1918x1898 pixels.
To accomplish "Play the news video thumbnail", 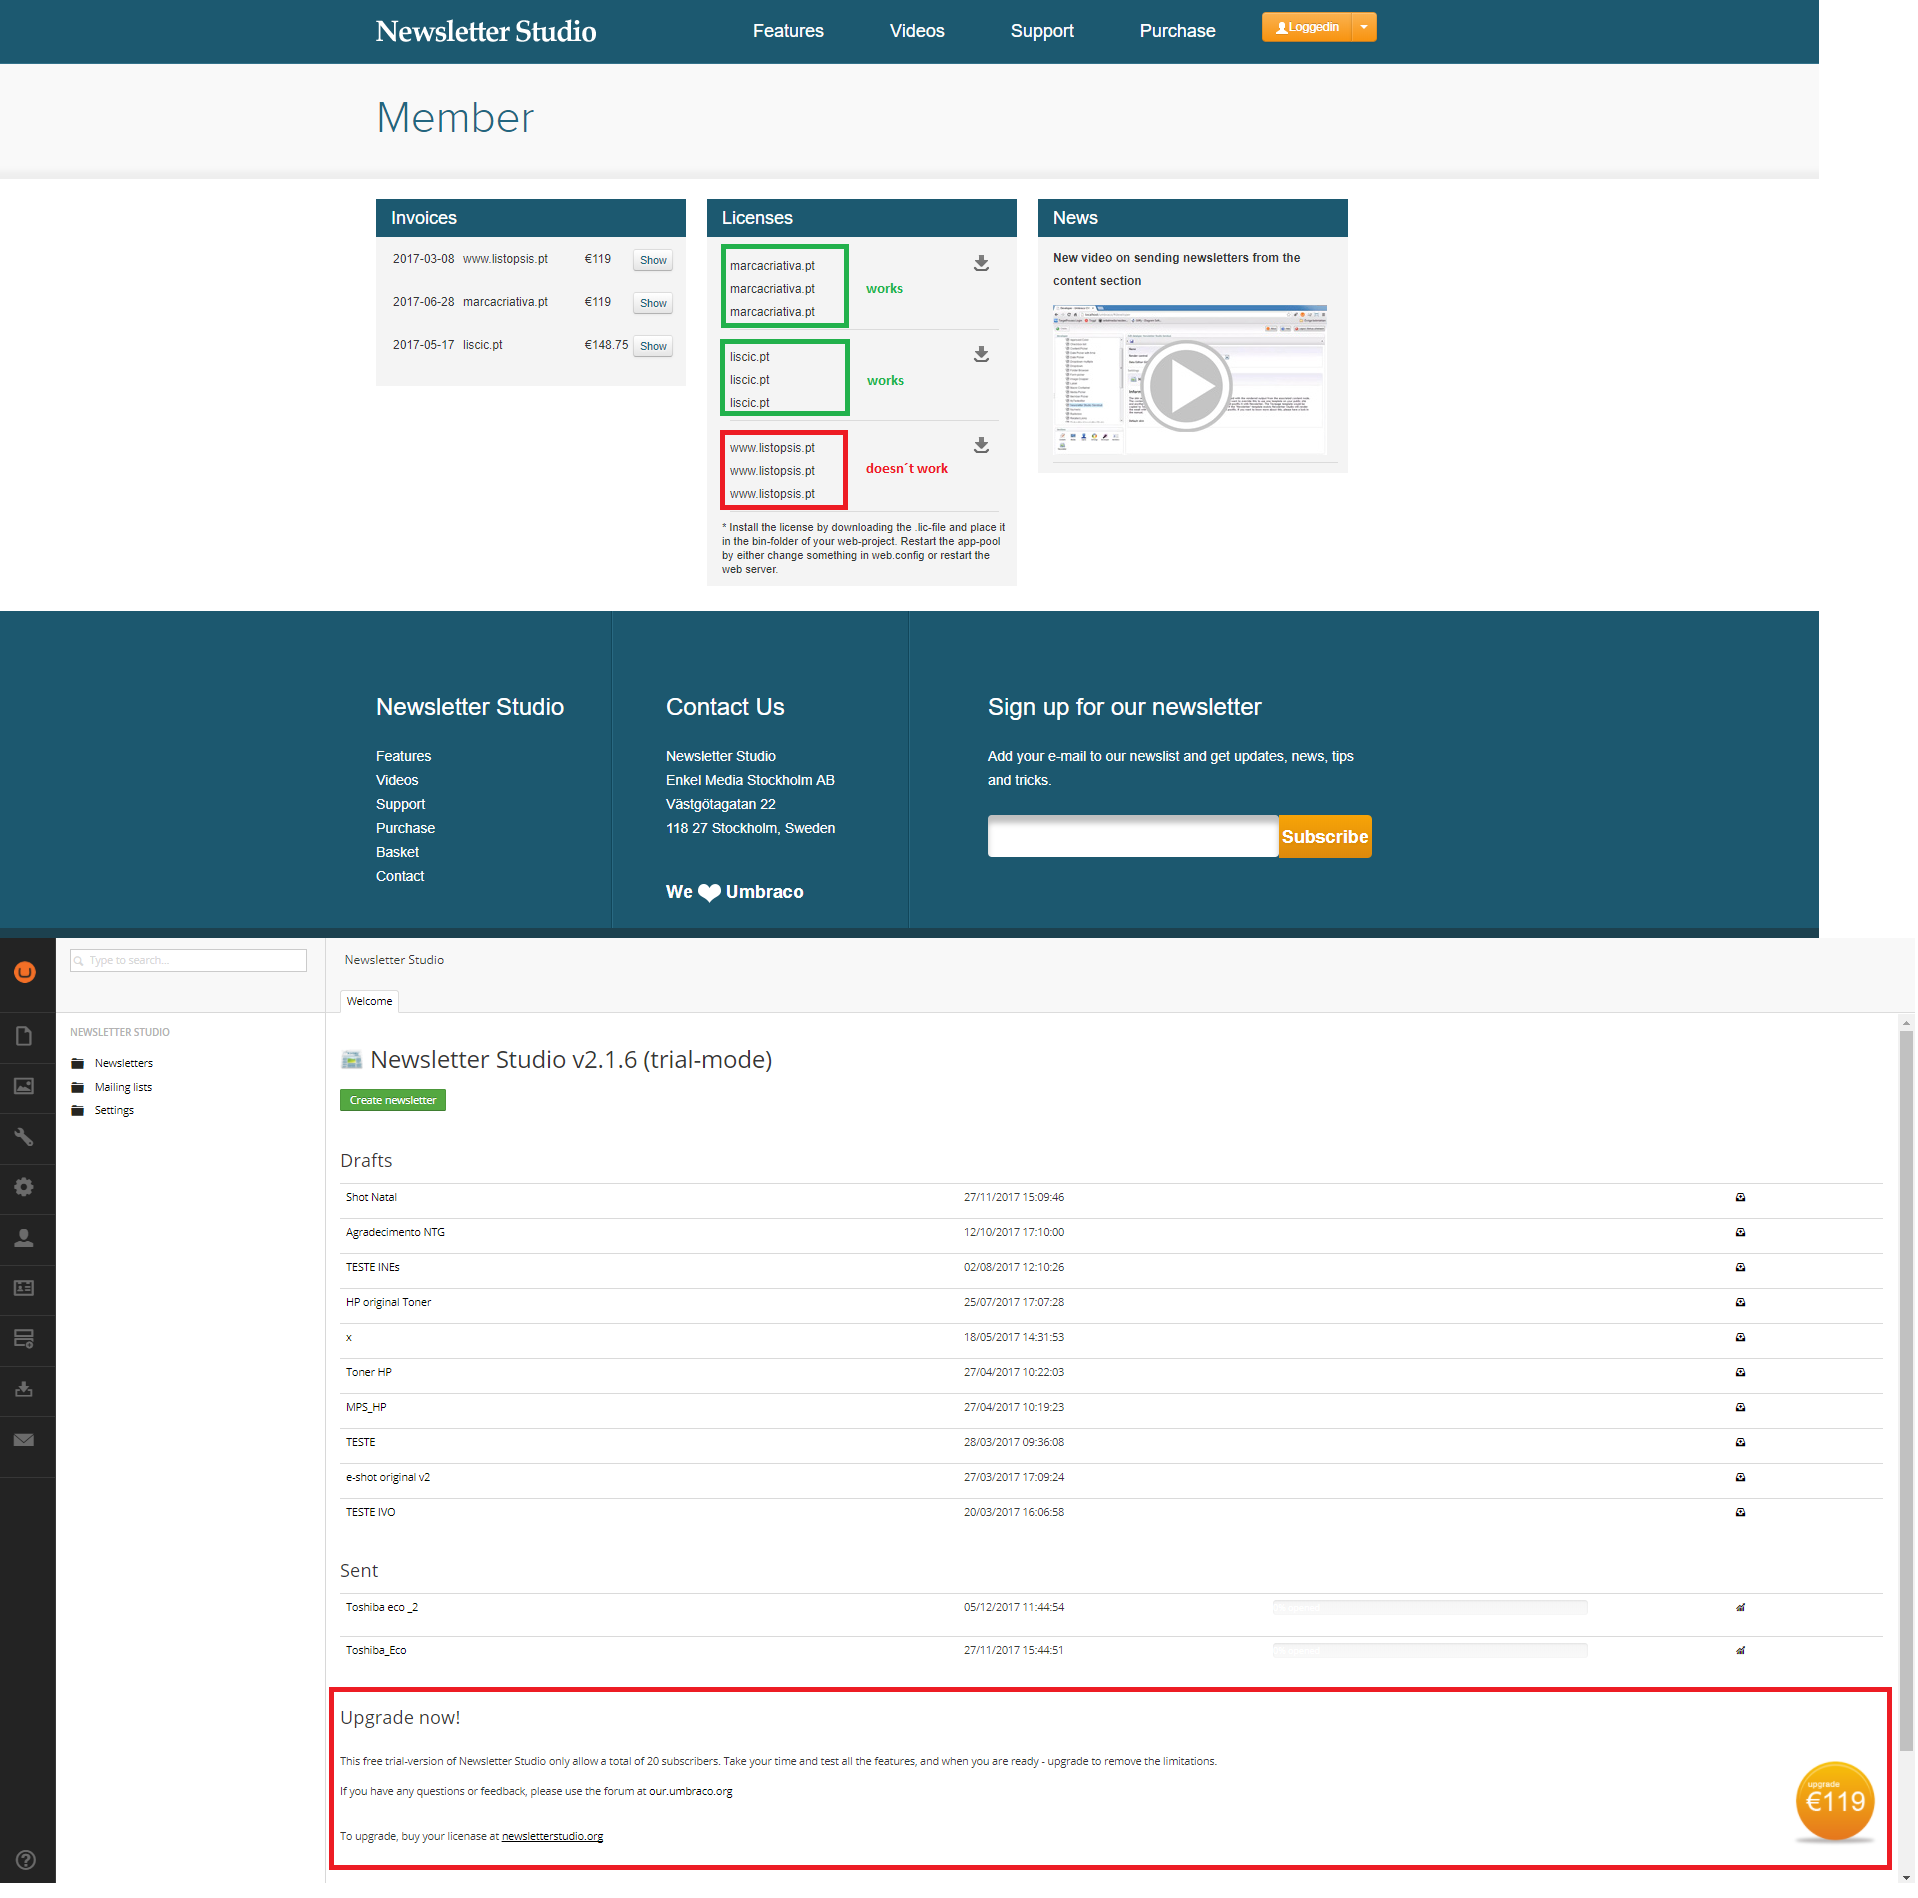I will click(1187, 387).
